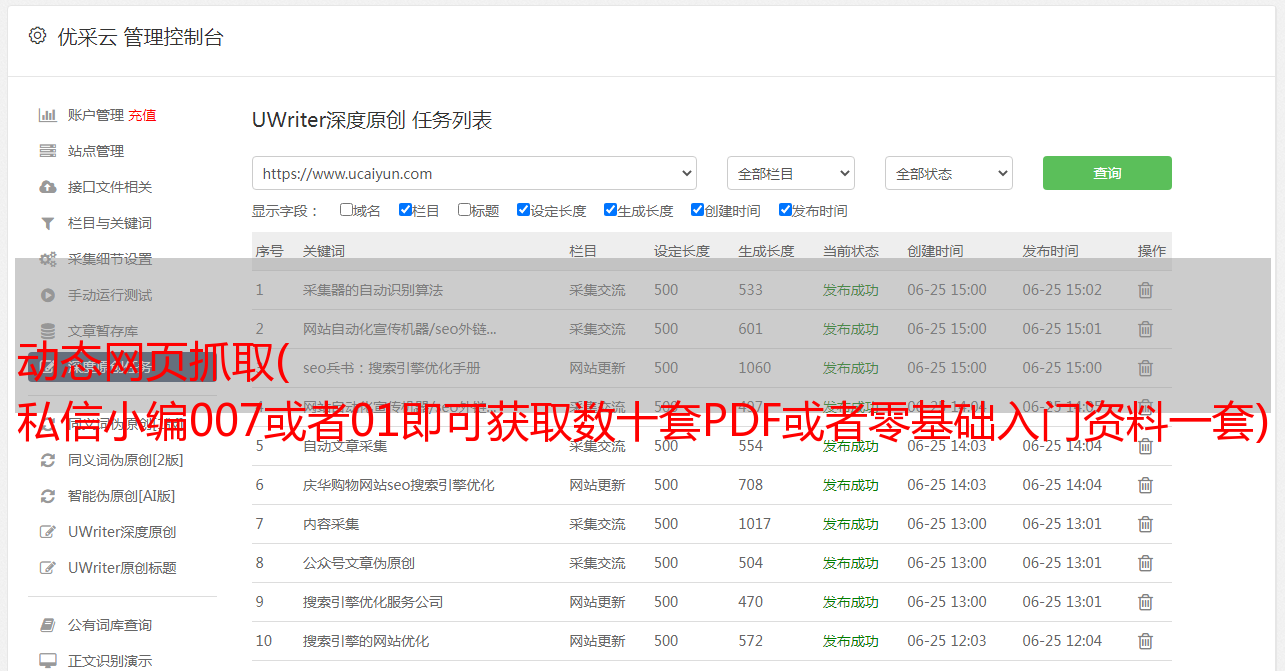Delete the seo兵书 task with trash icon
The height and width of the screenshot is (671, 1285).
point(1145,368)
